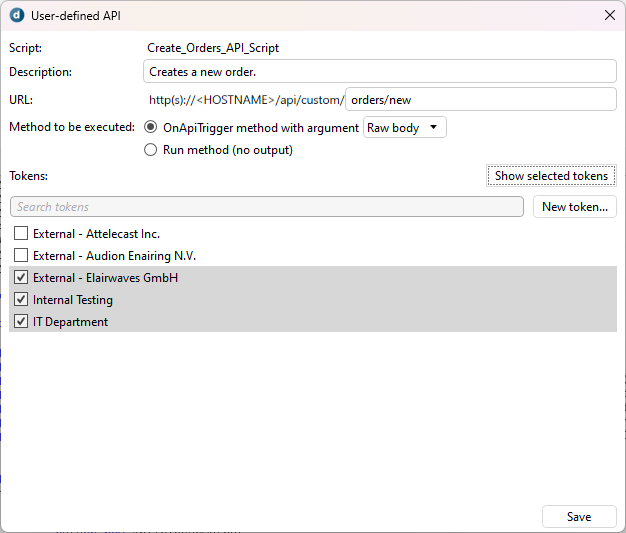Focus the Search tokens field
626x533 pixels.
(x=267, y=207)
